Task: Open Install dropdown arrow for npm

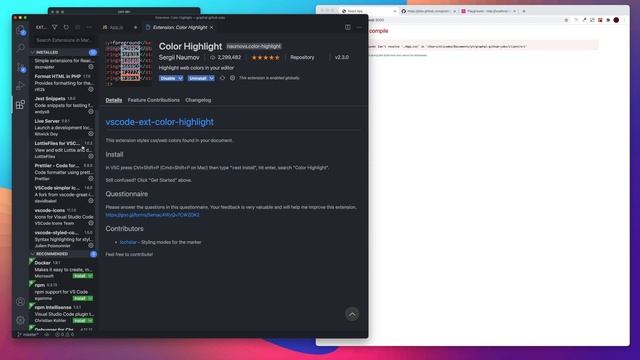Action: pos(90,298)
